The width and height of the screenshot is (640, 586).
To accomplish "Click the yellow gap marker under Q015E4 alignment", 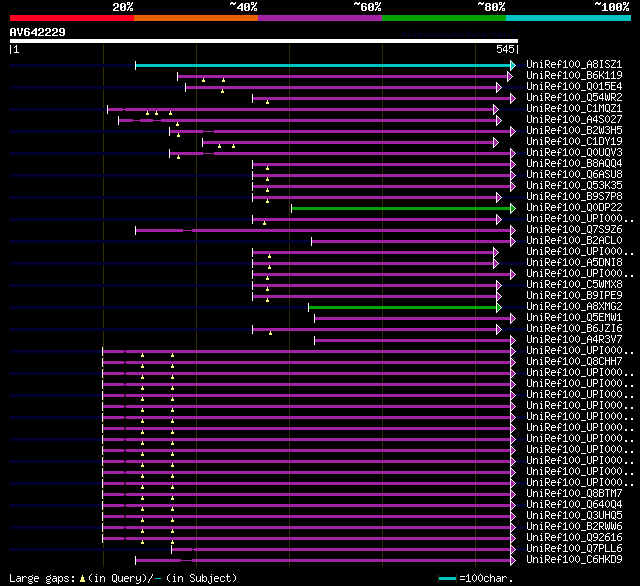I will (x=222, y=91).
